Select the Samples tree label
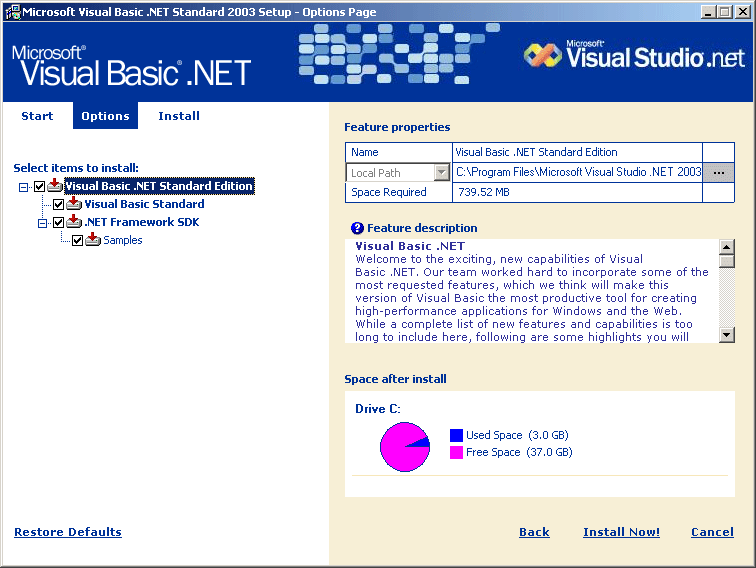The height and width of the screenshot is (568, 756). (x=122, y=240)
